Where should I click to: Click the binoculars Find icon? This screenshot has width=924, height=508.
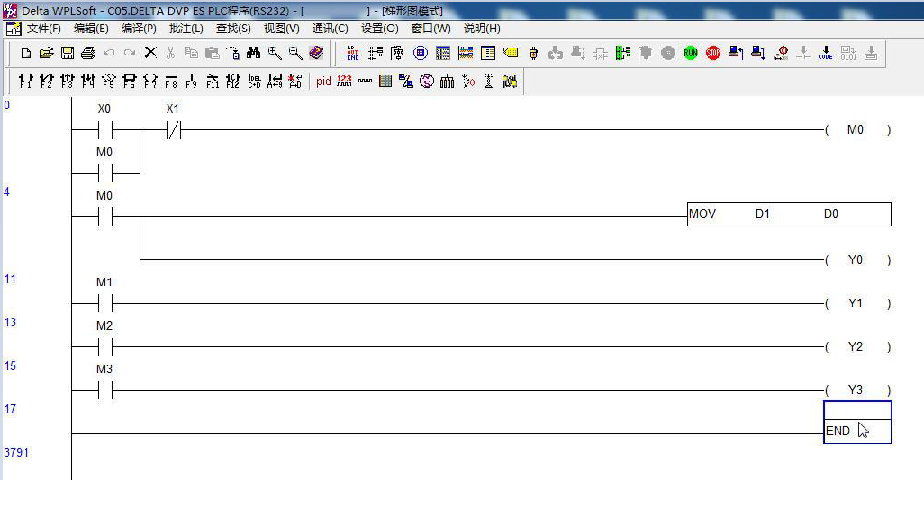(253, 53)
